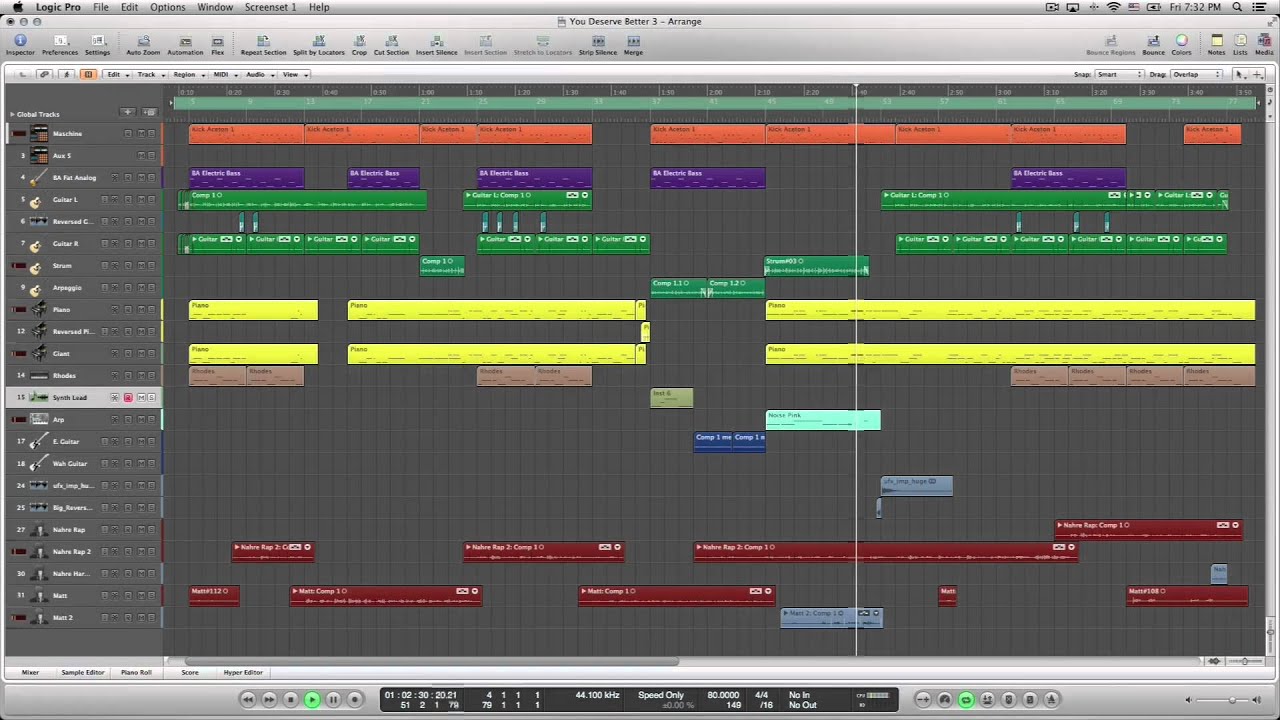Viewport: 1280px width, 720px height.
Task: Open the Snap Smart dropdown
Action: pos(1119,74)
